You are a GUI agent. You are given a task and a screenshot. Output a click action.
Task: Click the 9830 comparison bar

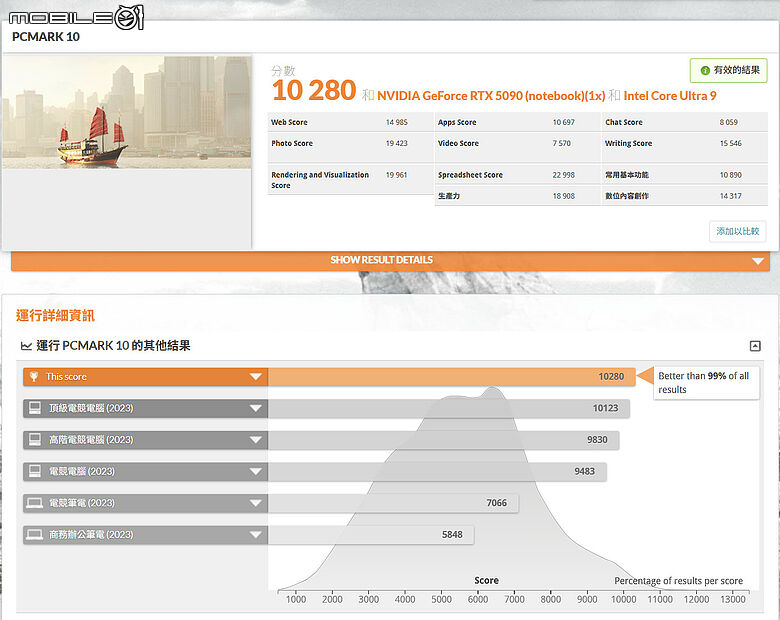tap(444, 440)
